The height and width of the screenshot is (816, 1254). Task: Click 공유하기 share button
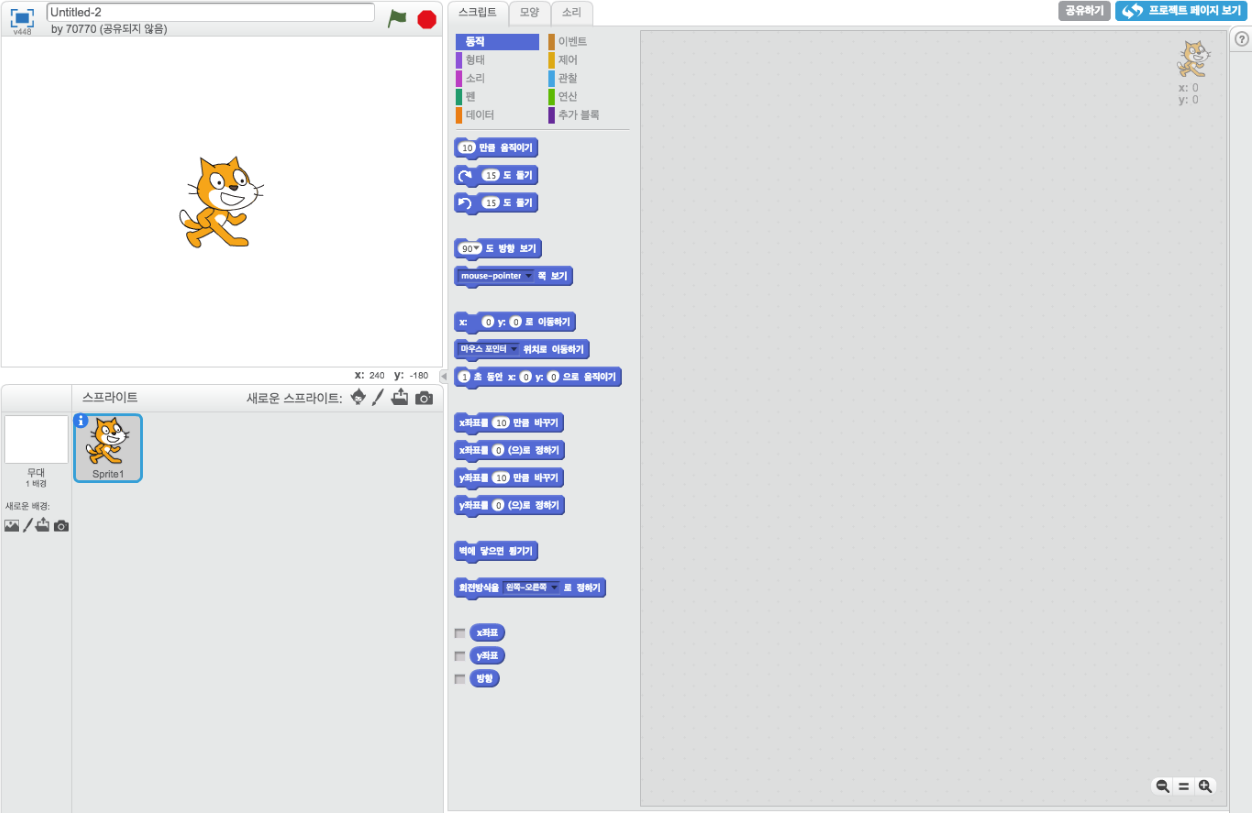coord(1084,11)
